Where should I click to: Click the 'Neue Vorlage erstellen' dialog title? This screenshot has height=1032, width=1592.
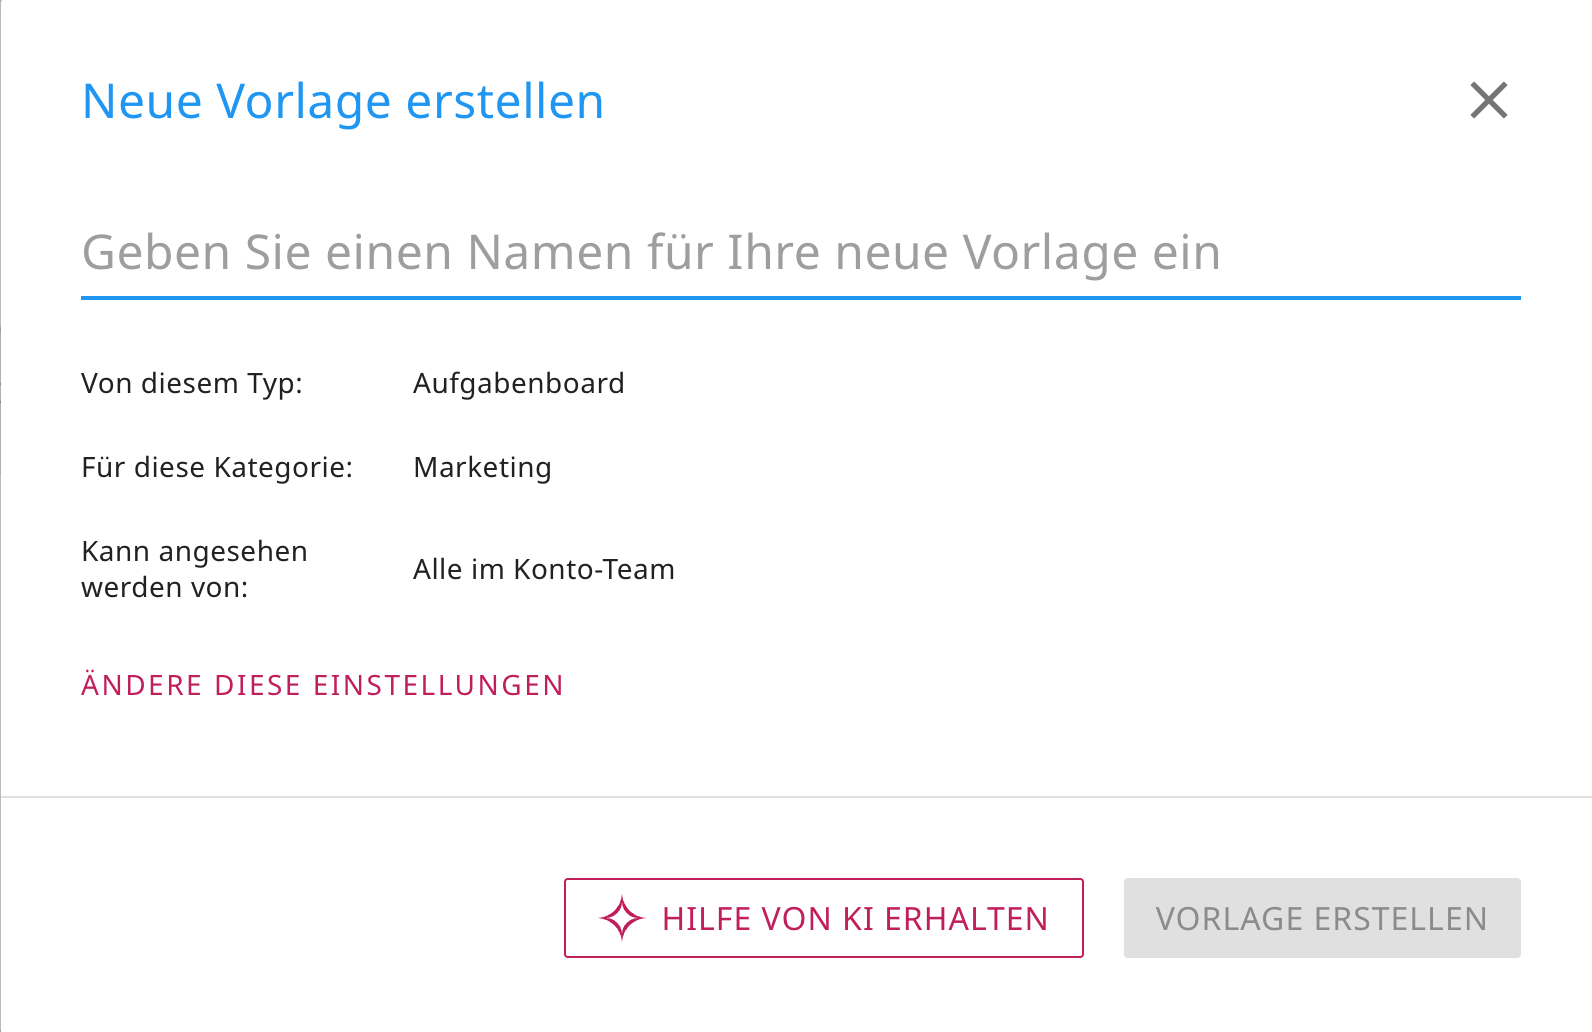(x=343, y=101)
